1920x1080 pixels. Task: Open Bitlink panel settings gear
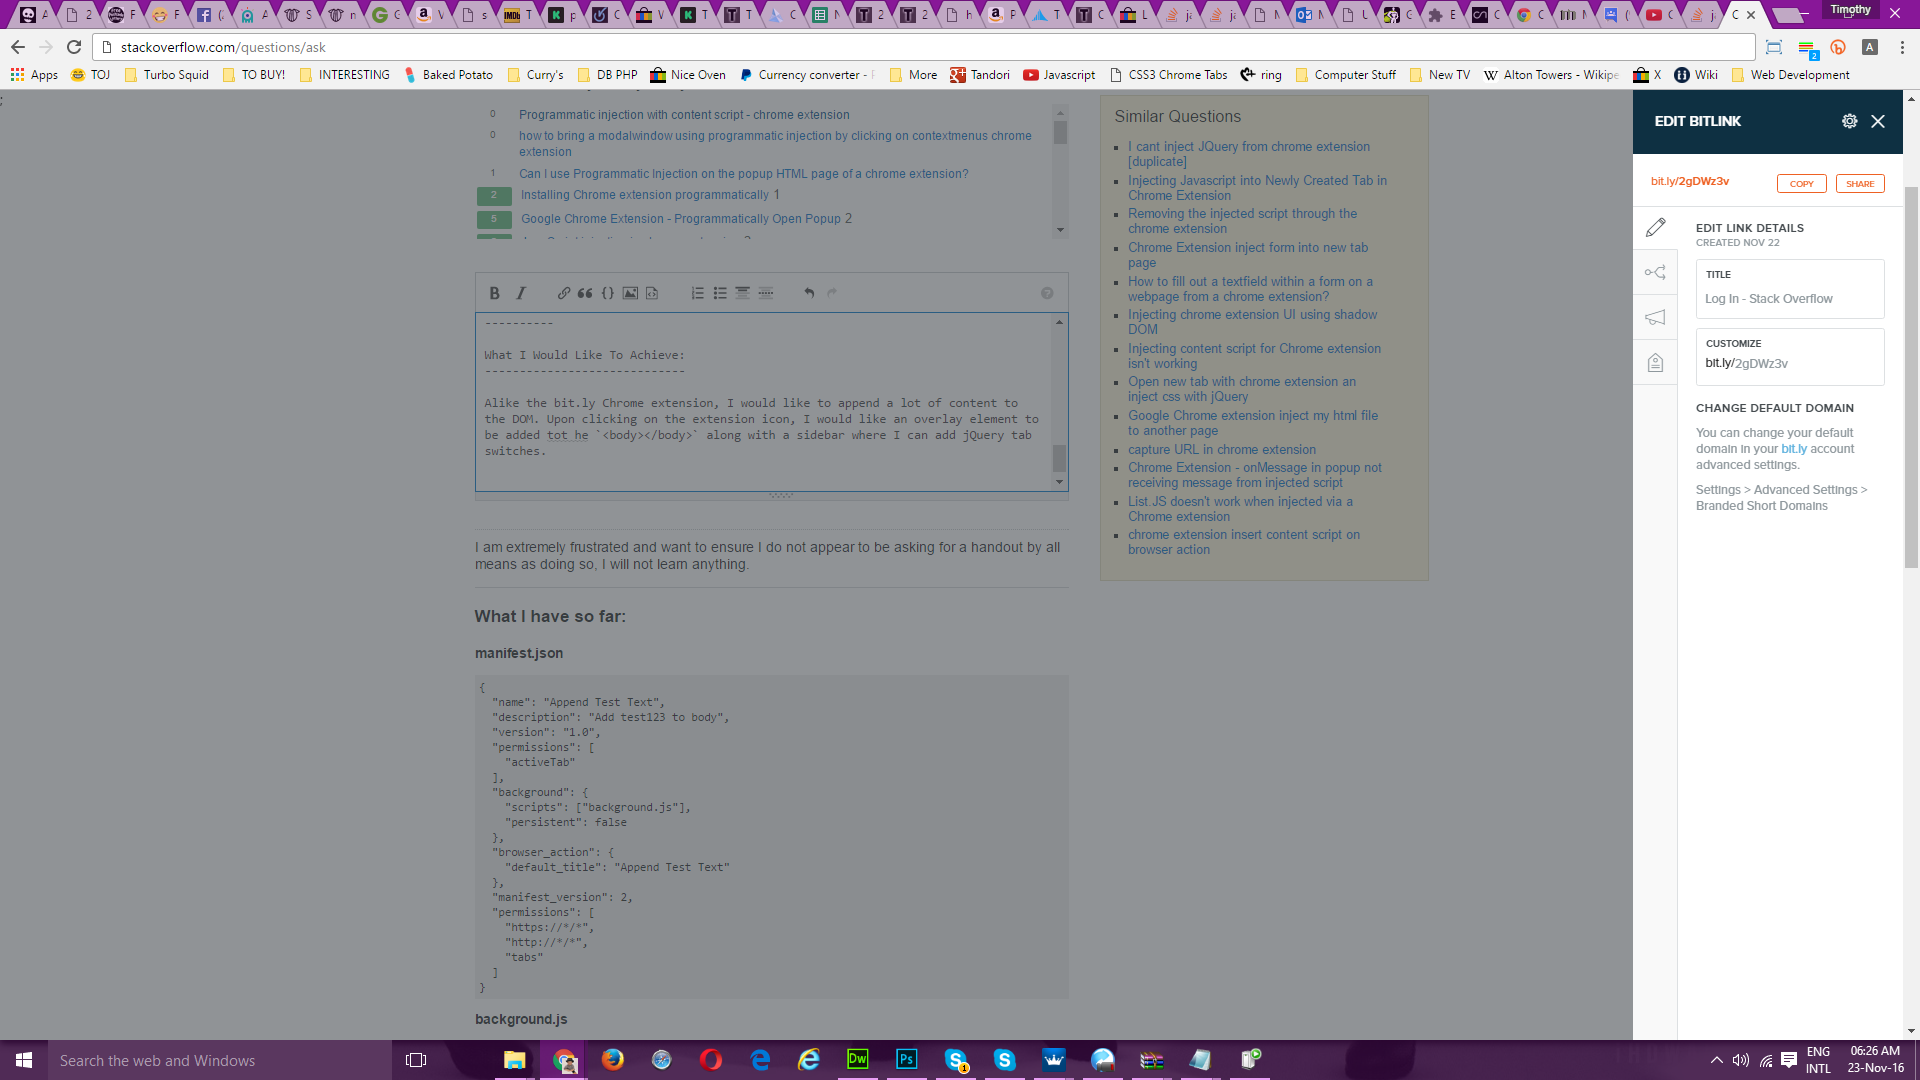coord(1849,121)
